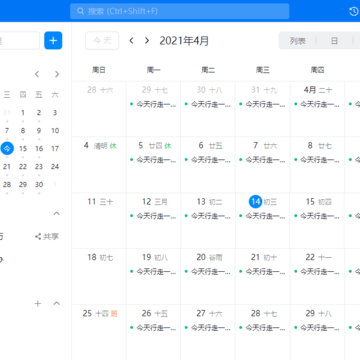Click the sidebar text input box
Viewport: 360px width, 360px height.
pyautogui.click(x=19, y=41)
